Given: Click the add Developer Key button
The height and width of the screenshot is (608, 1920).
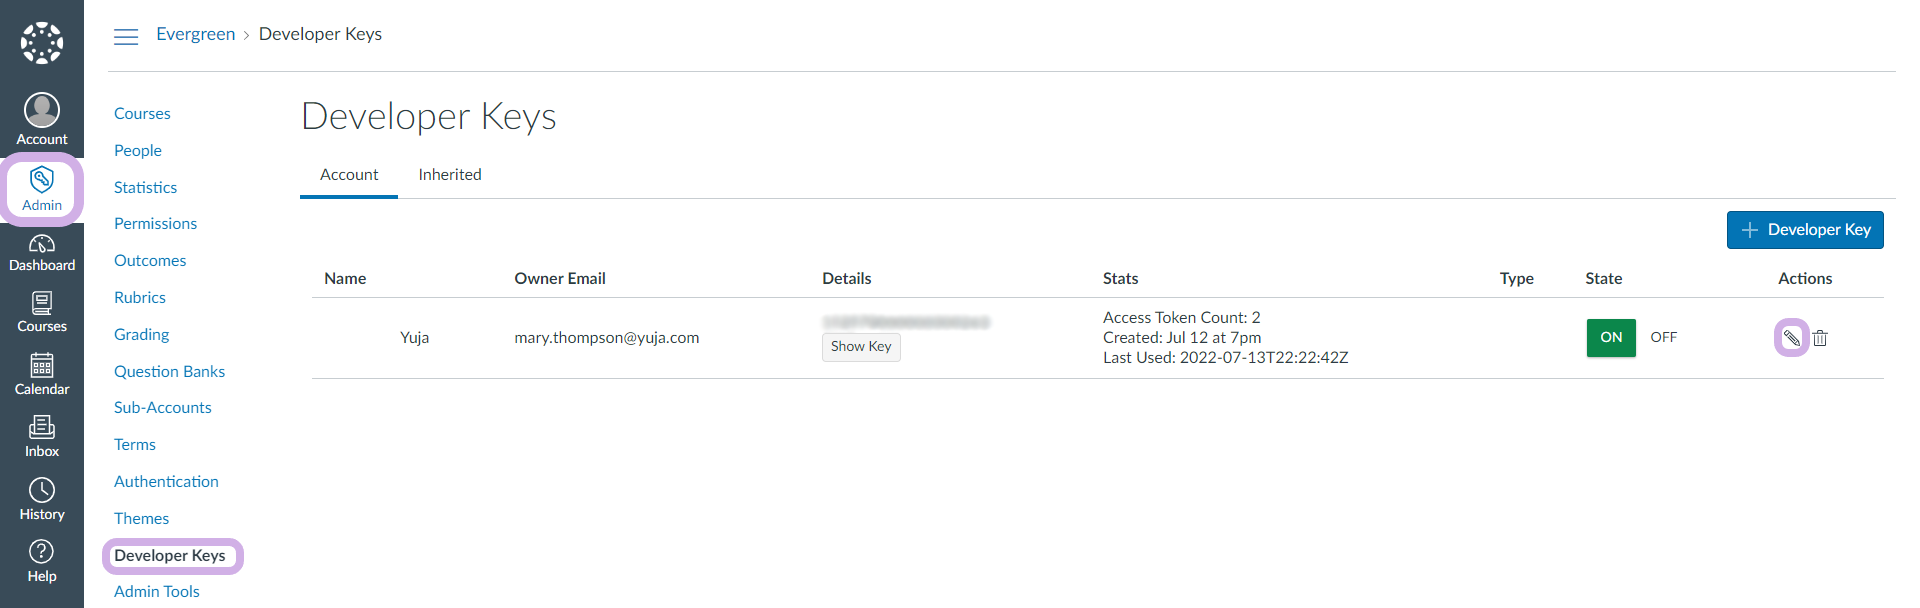Looking at the screenshot, I should pos(1805,230).
